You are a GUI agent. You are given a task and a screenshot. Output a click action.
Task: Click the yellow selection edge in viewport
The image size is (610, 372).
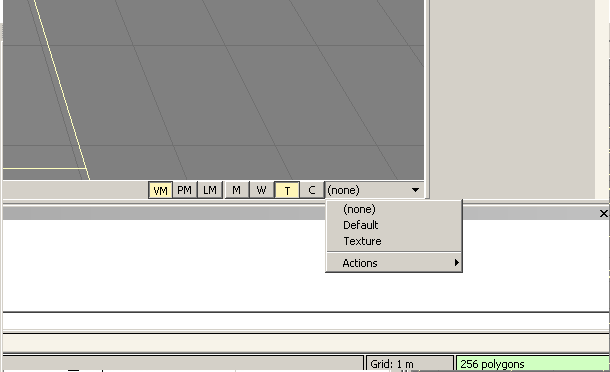pos(62,89)
